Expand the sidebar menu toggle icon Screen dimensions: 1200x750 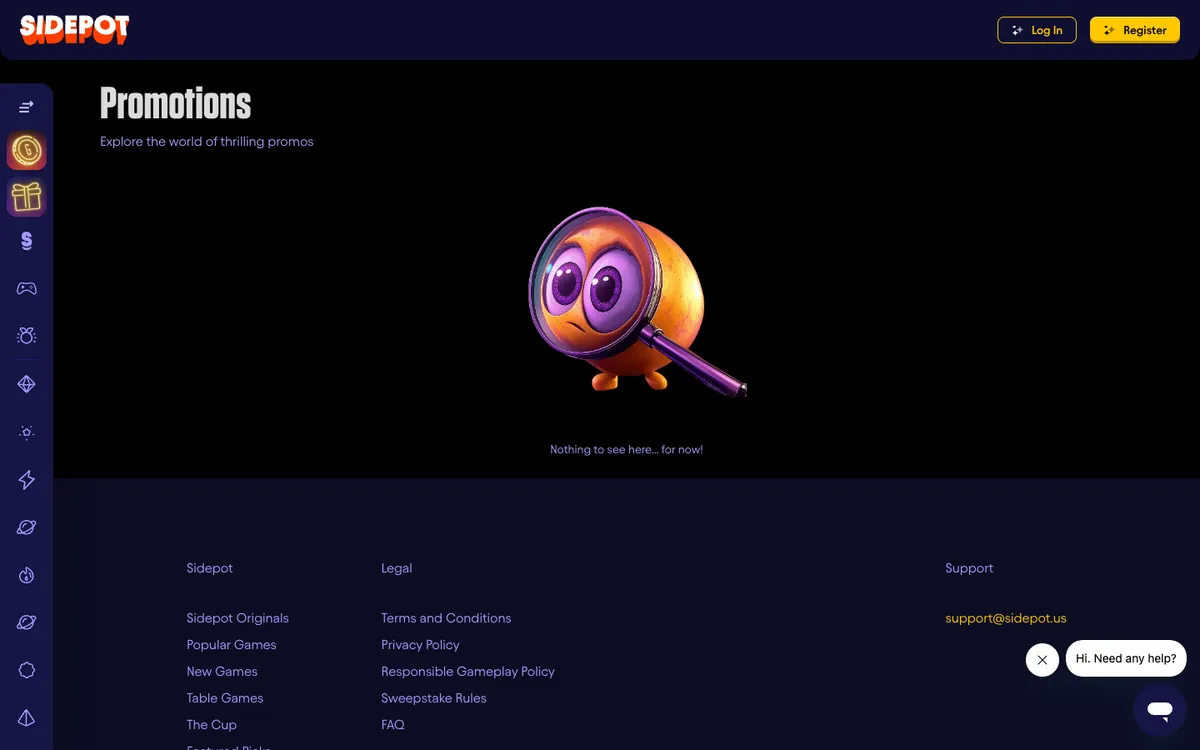click(x=27, y=107)
